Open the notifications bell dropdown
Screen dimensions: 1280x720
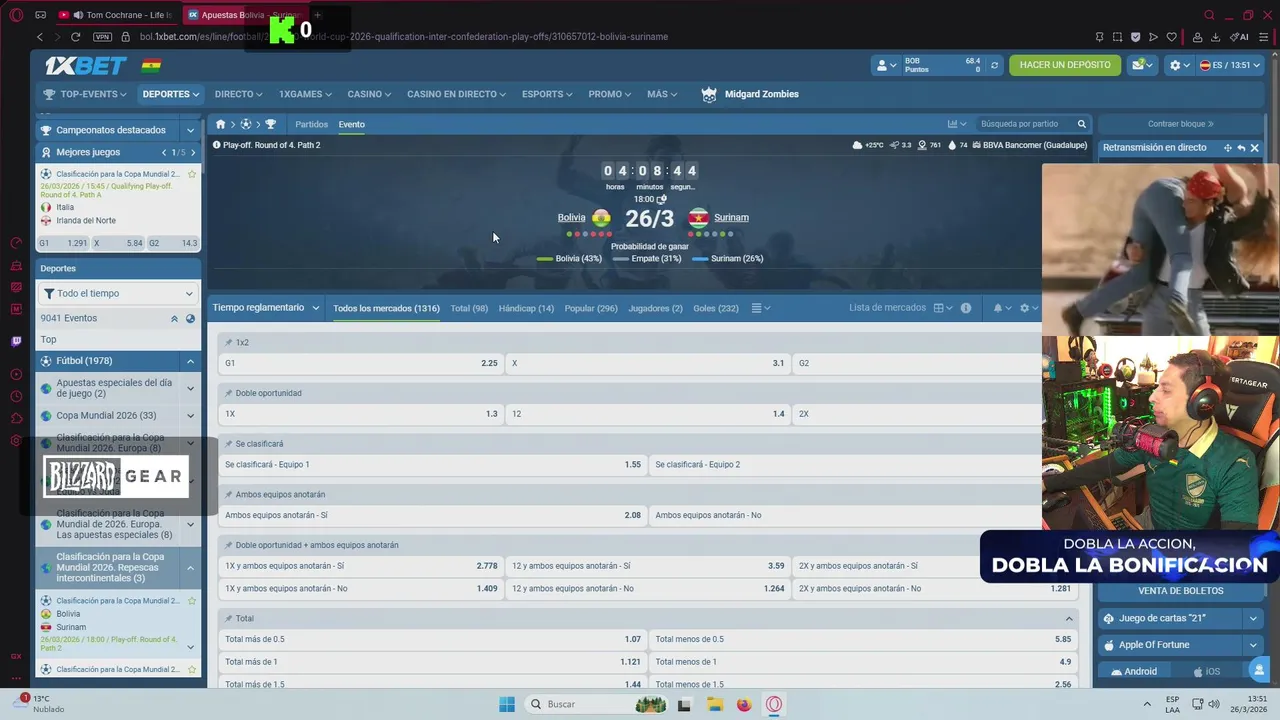point(1002,308)
